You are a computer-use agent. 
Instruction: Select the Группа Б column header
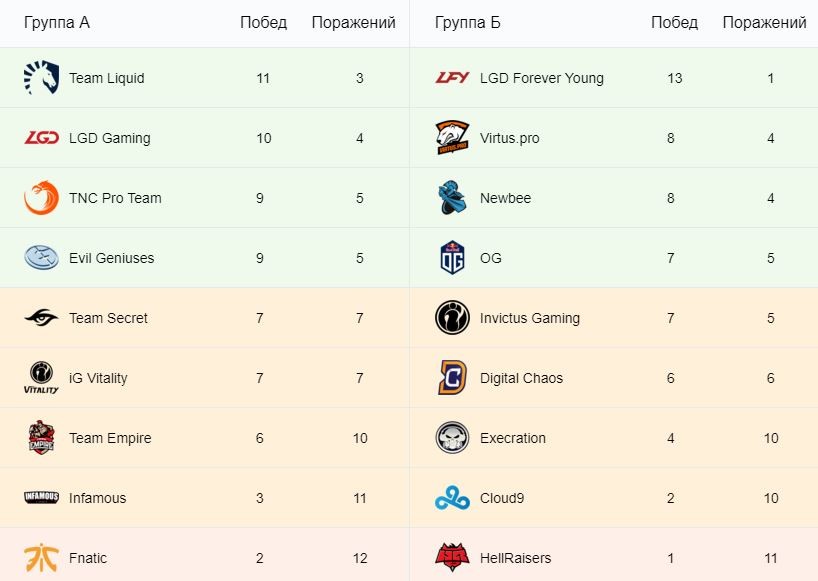click(x=468, y=22)
